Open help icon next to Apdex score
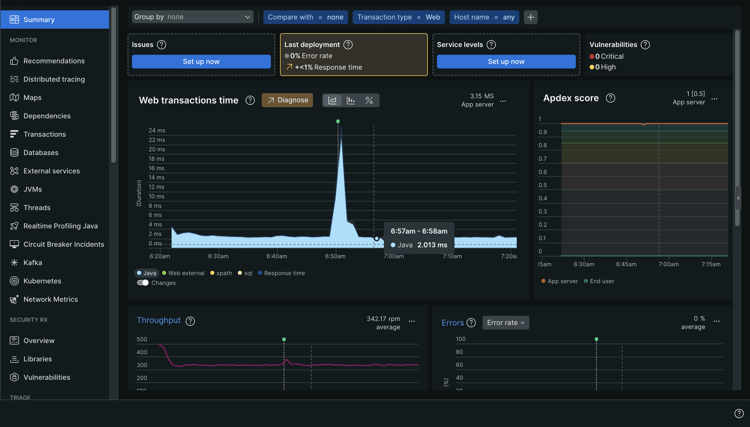750x427 pixels. coord(610,98)
